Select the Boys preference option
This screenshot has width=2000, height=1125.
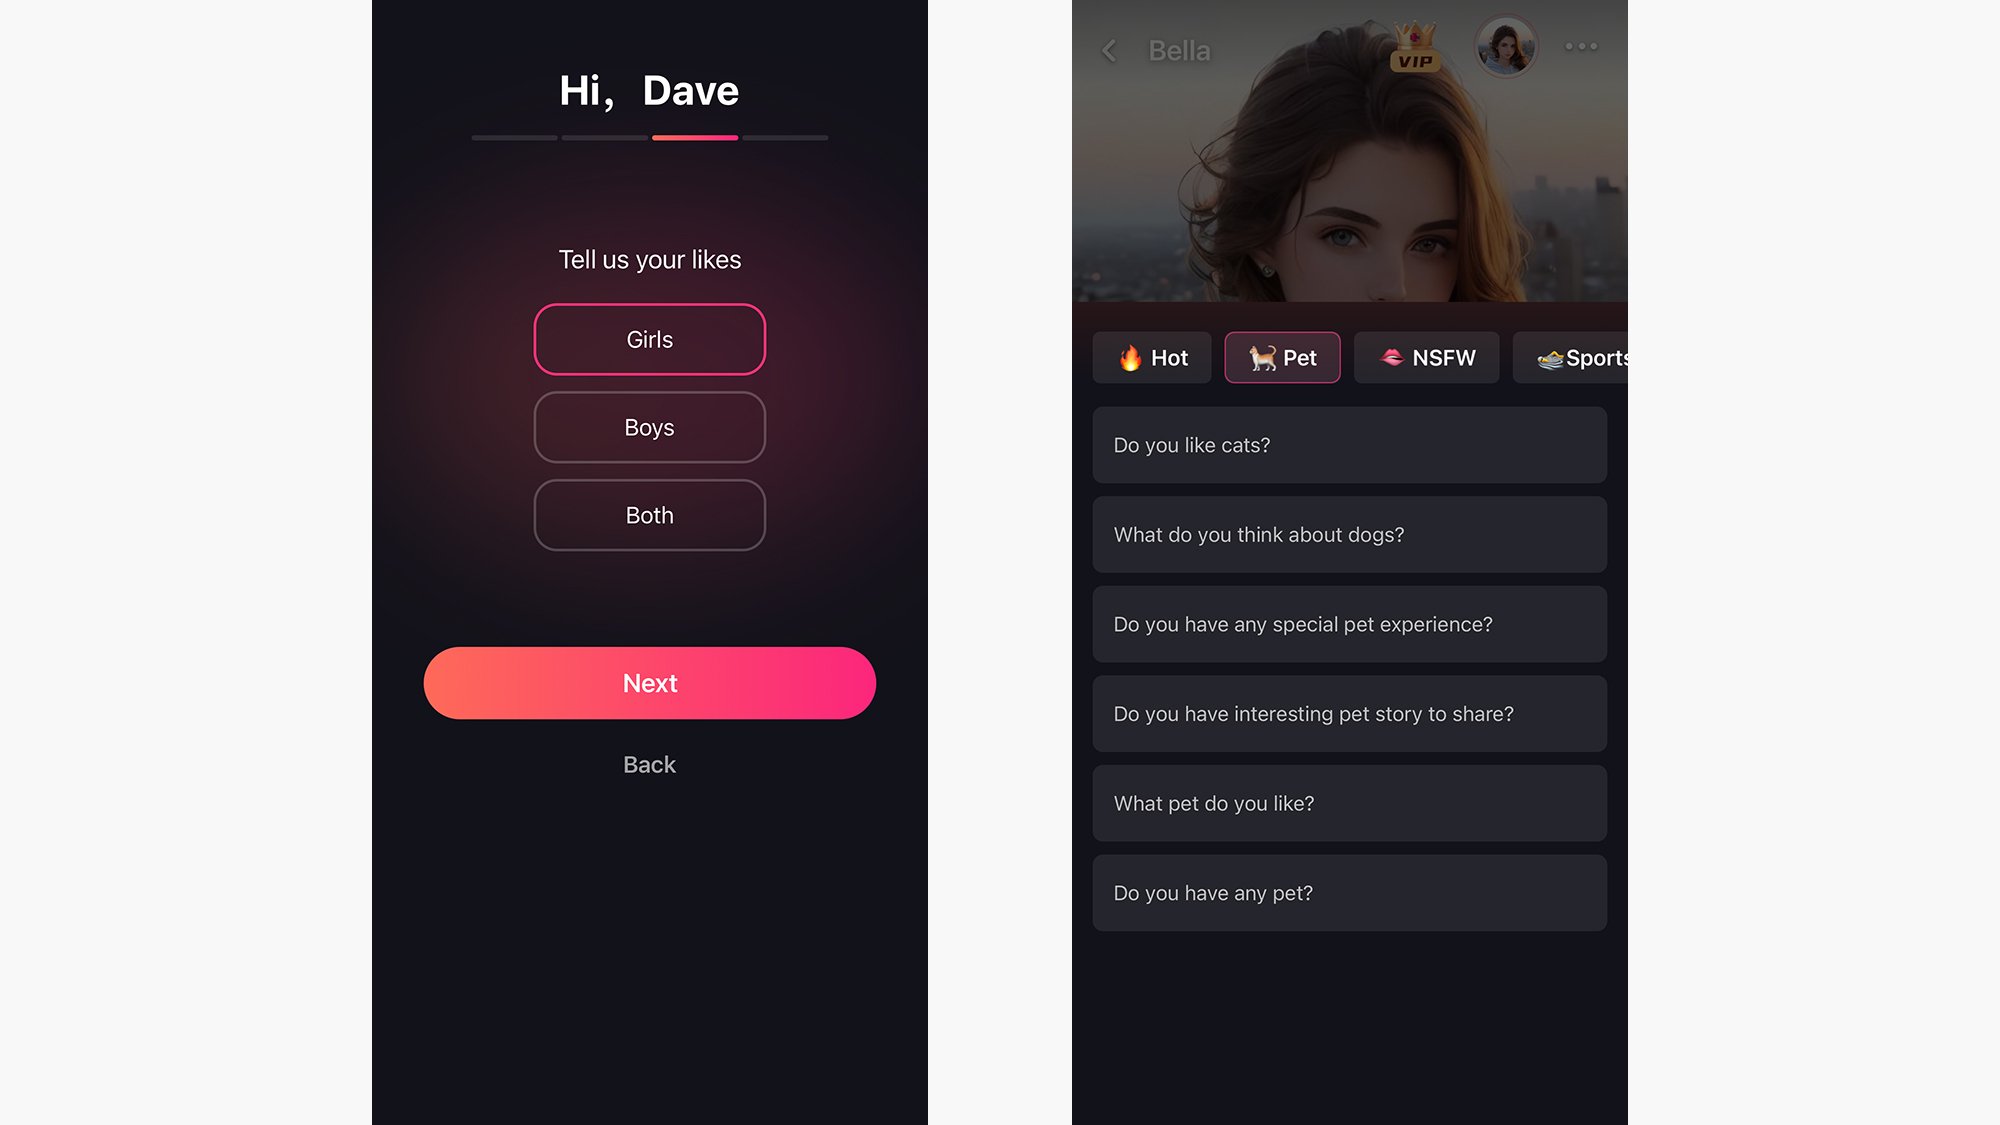(648, 427)
